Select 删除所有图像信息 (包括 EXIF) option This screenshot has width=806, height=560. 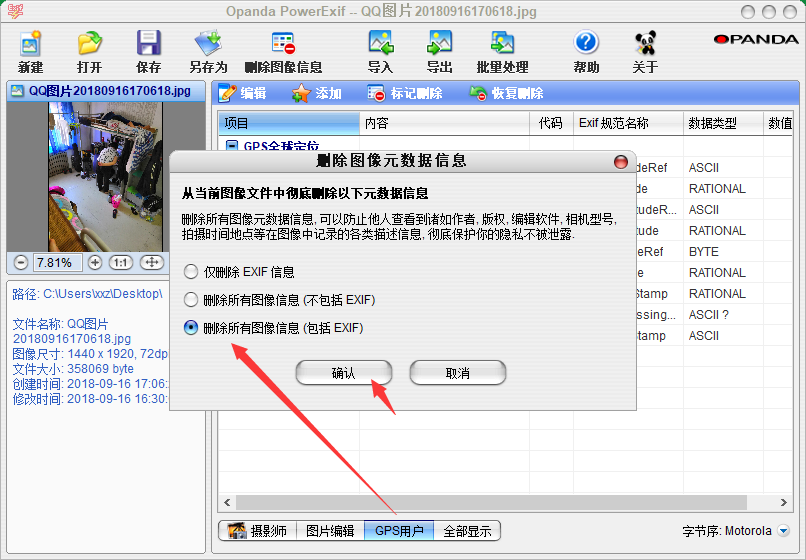pos(191,328)
